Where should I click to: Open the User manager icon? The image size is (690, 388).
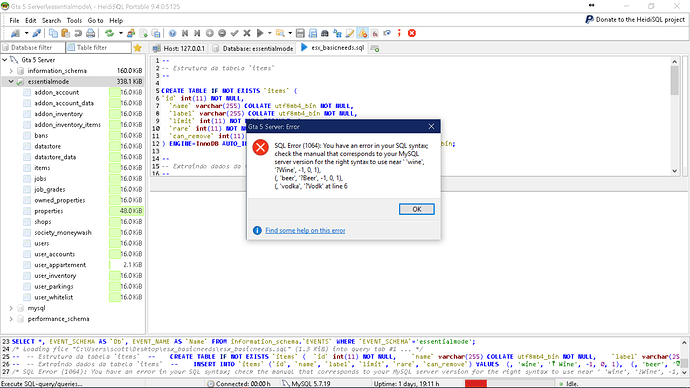(131, 33)
